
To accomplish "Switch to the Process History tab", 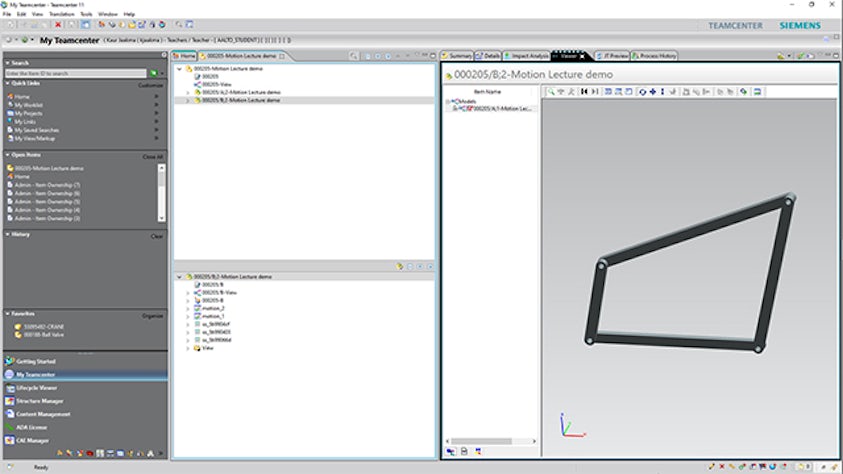I will (x=654, y=56).
